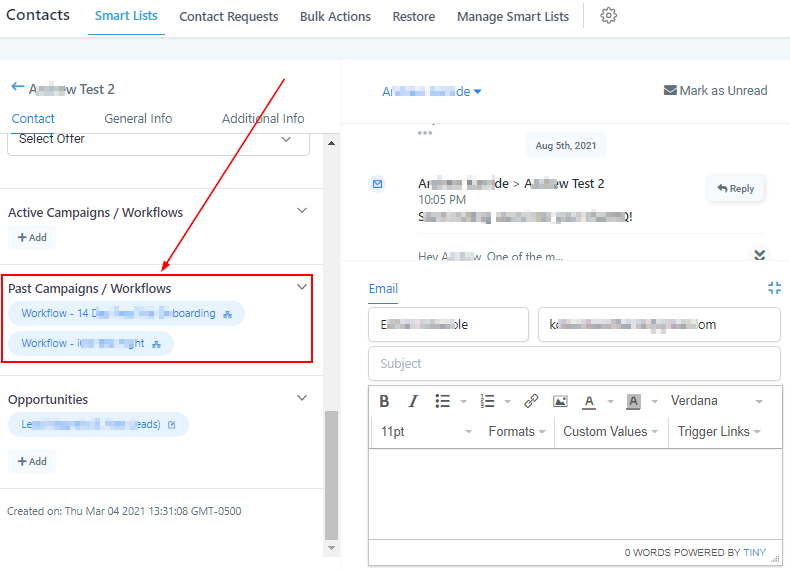
Task: Switch to the Bulk Actions tab
Action: 335,17
